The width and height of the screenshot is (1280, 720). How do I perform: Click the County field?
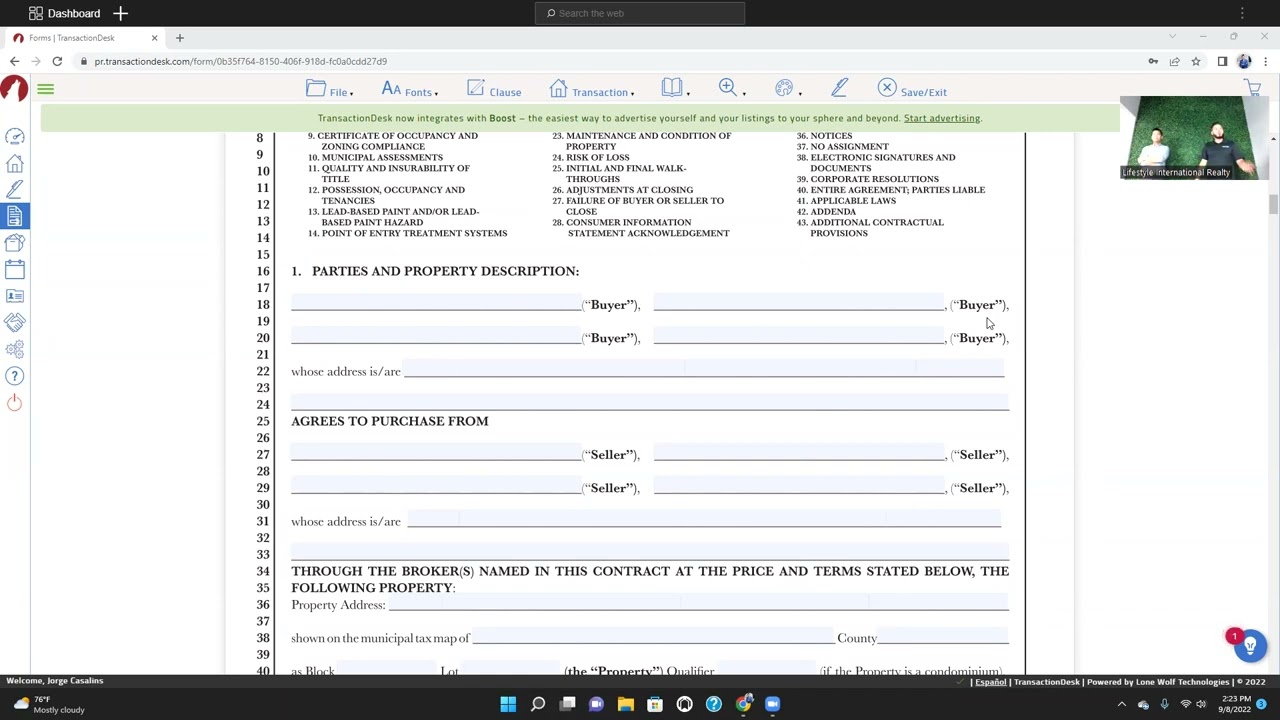[943, 637]
